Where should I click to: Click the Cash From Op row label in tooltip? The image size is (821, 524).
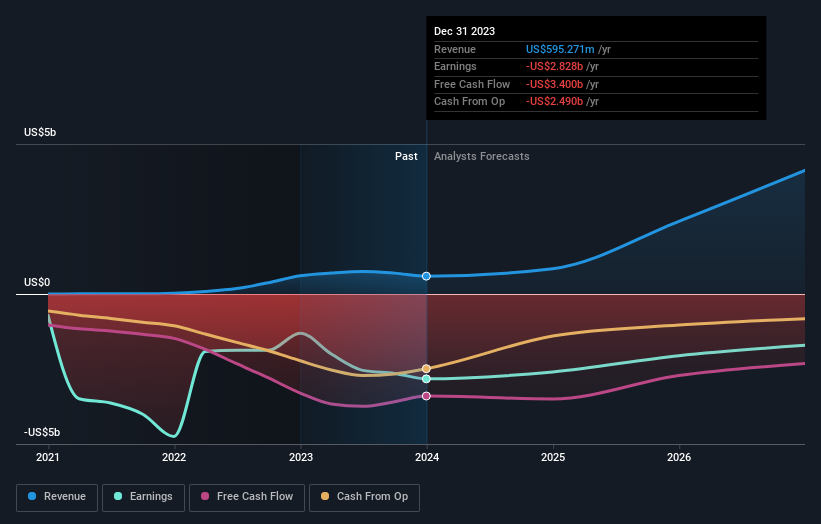coord(469,102)
